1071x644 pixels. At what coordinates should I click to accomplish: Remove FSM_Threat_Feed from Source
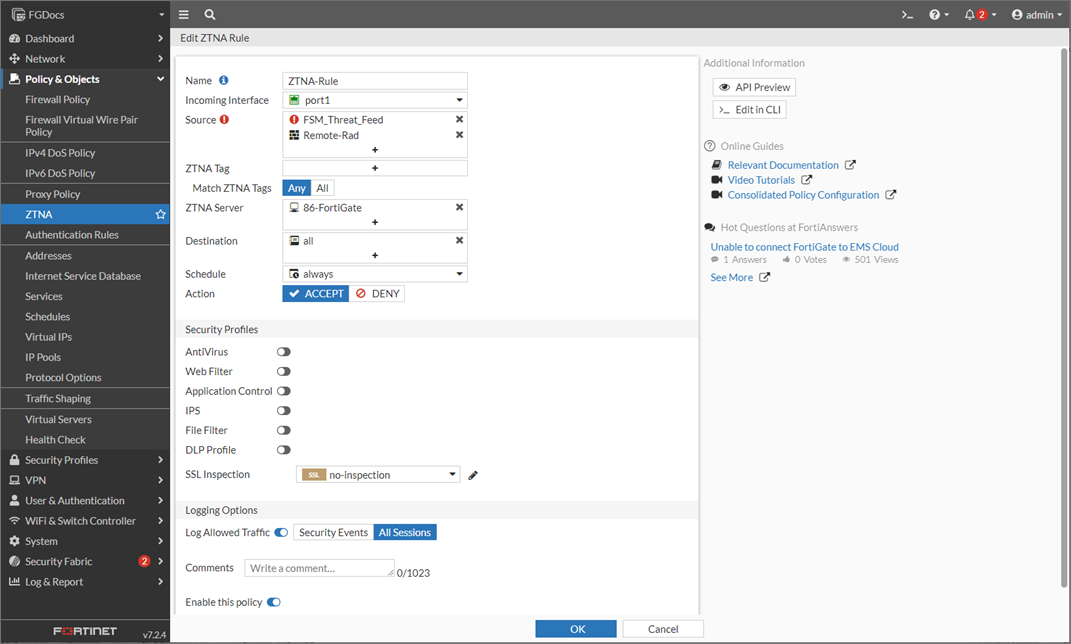coord(459,119)
